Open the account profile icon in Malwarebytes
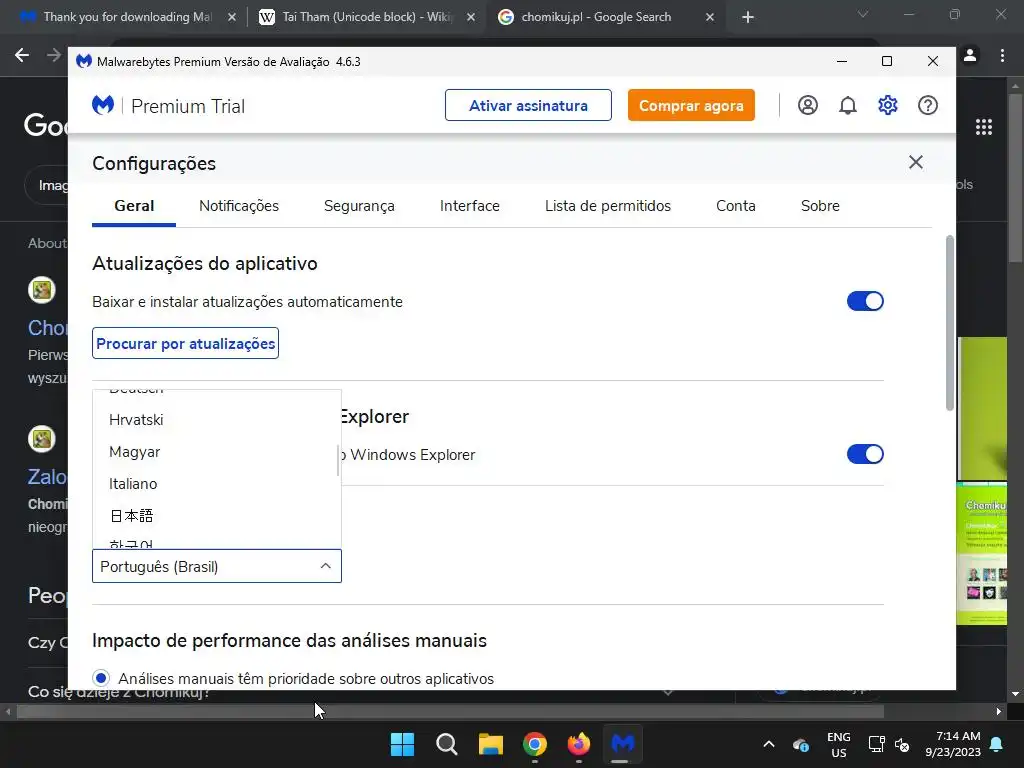The image size is (1024, 768). click(808, 105)
